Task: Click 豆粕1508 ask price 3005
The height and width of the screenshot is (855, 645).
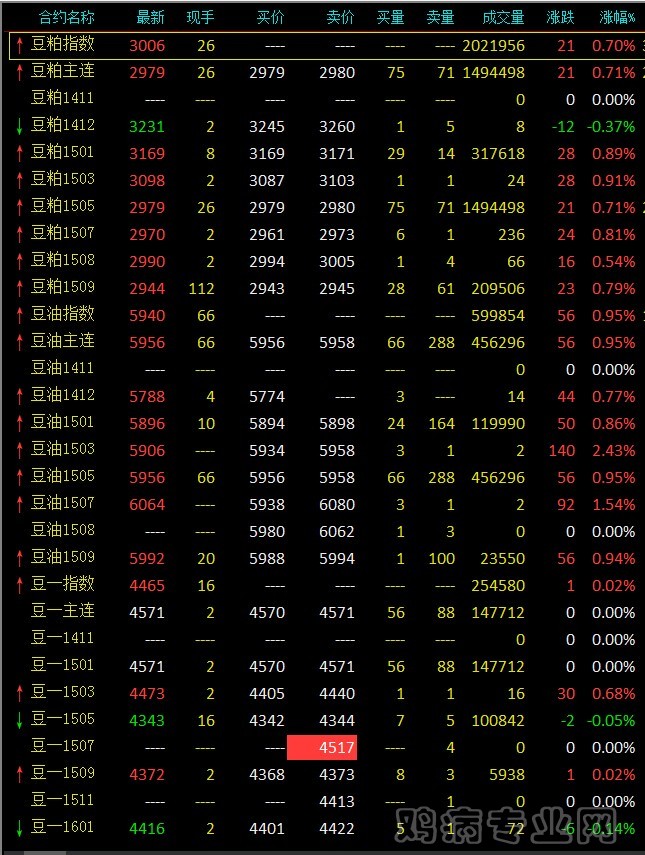Action: (337, 262)
